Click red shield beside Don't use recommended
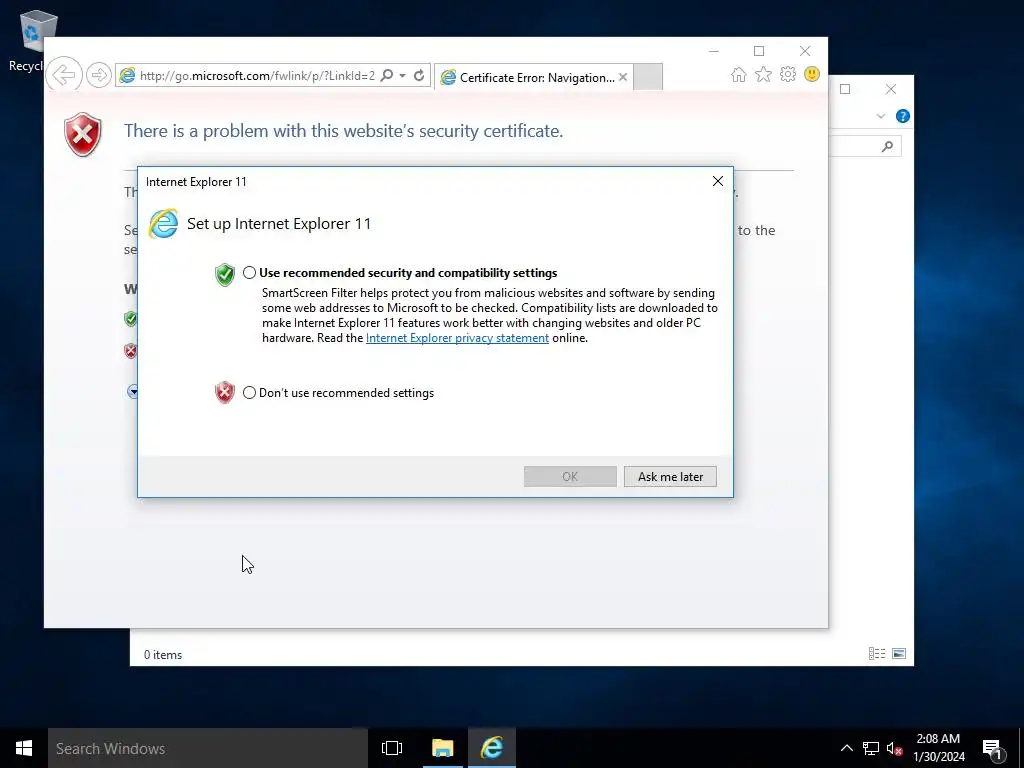The image size is (1024, 768). click(x=225, y=392)
